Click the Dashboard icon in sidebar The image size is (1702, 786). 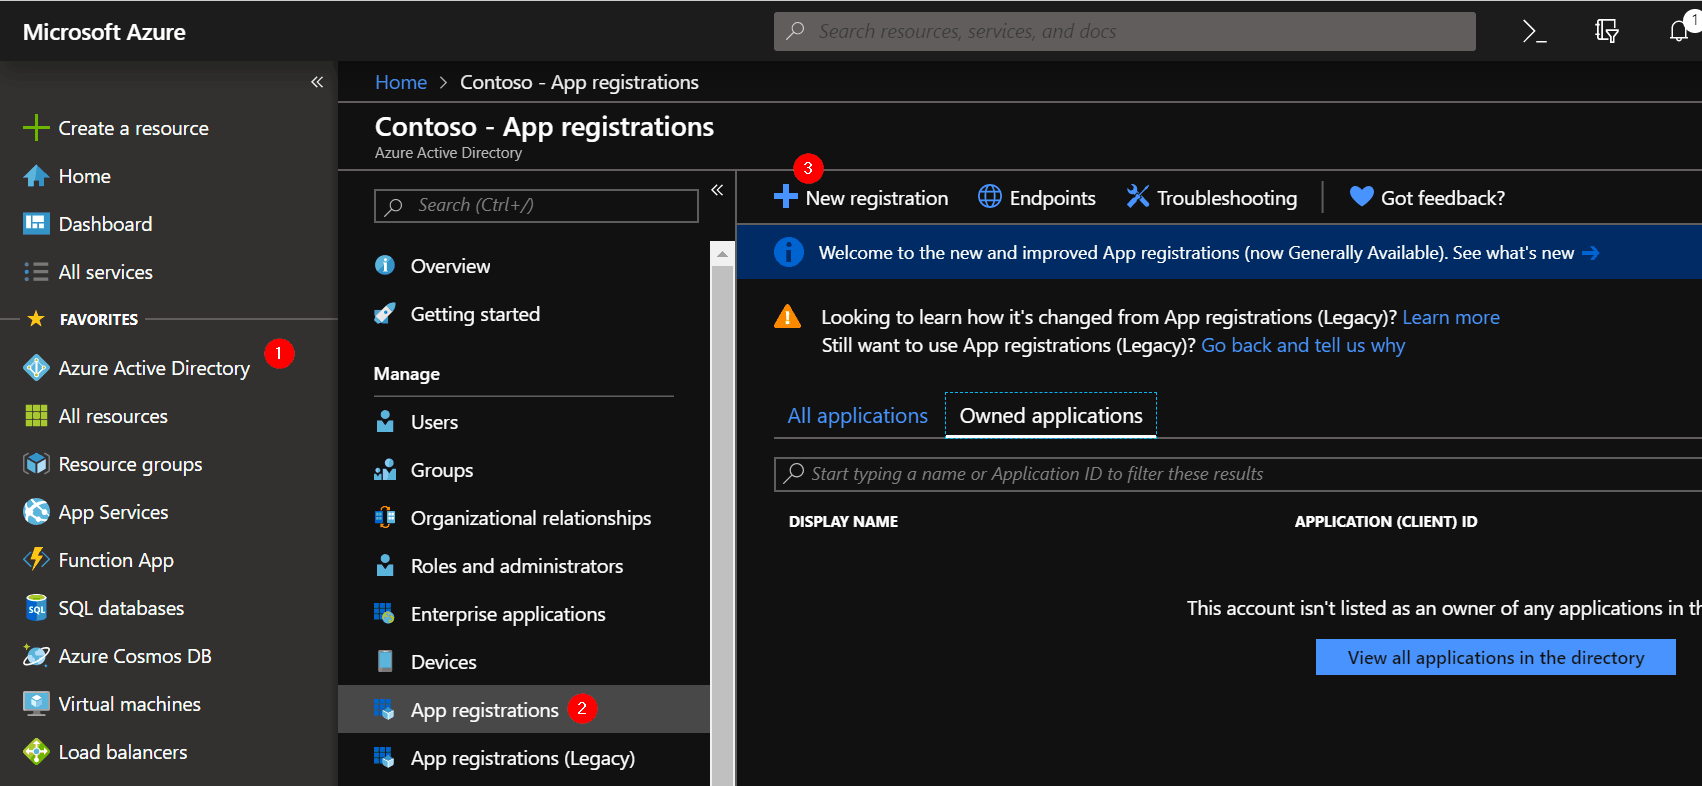click(x=36, y=223)
